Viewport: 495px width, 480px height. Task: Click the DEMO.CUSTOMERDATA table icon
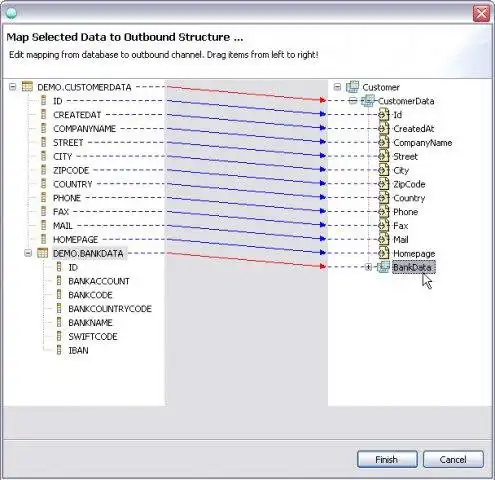27,87
